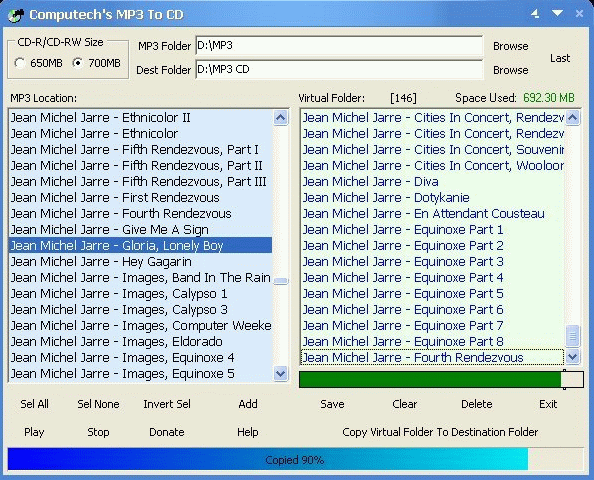
Task: Save the virtual folder list
Action: [332, 404]
